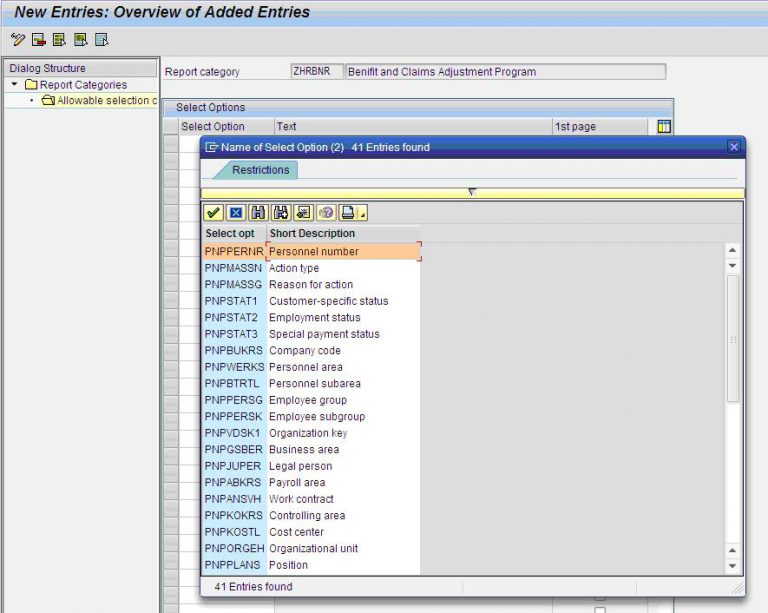Click the Select Options table title bar
Viewport: 768px width, 613px height.
pos(418,107)
